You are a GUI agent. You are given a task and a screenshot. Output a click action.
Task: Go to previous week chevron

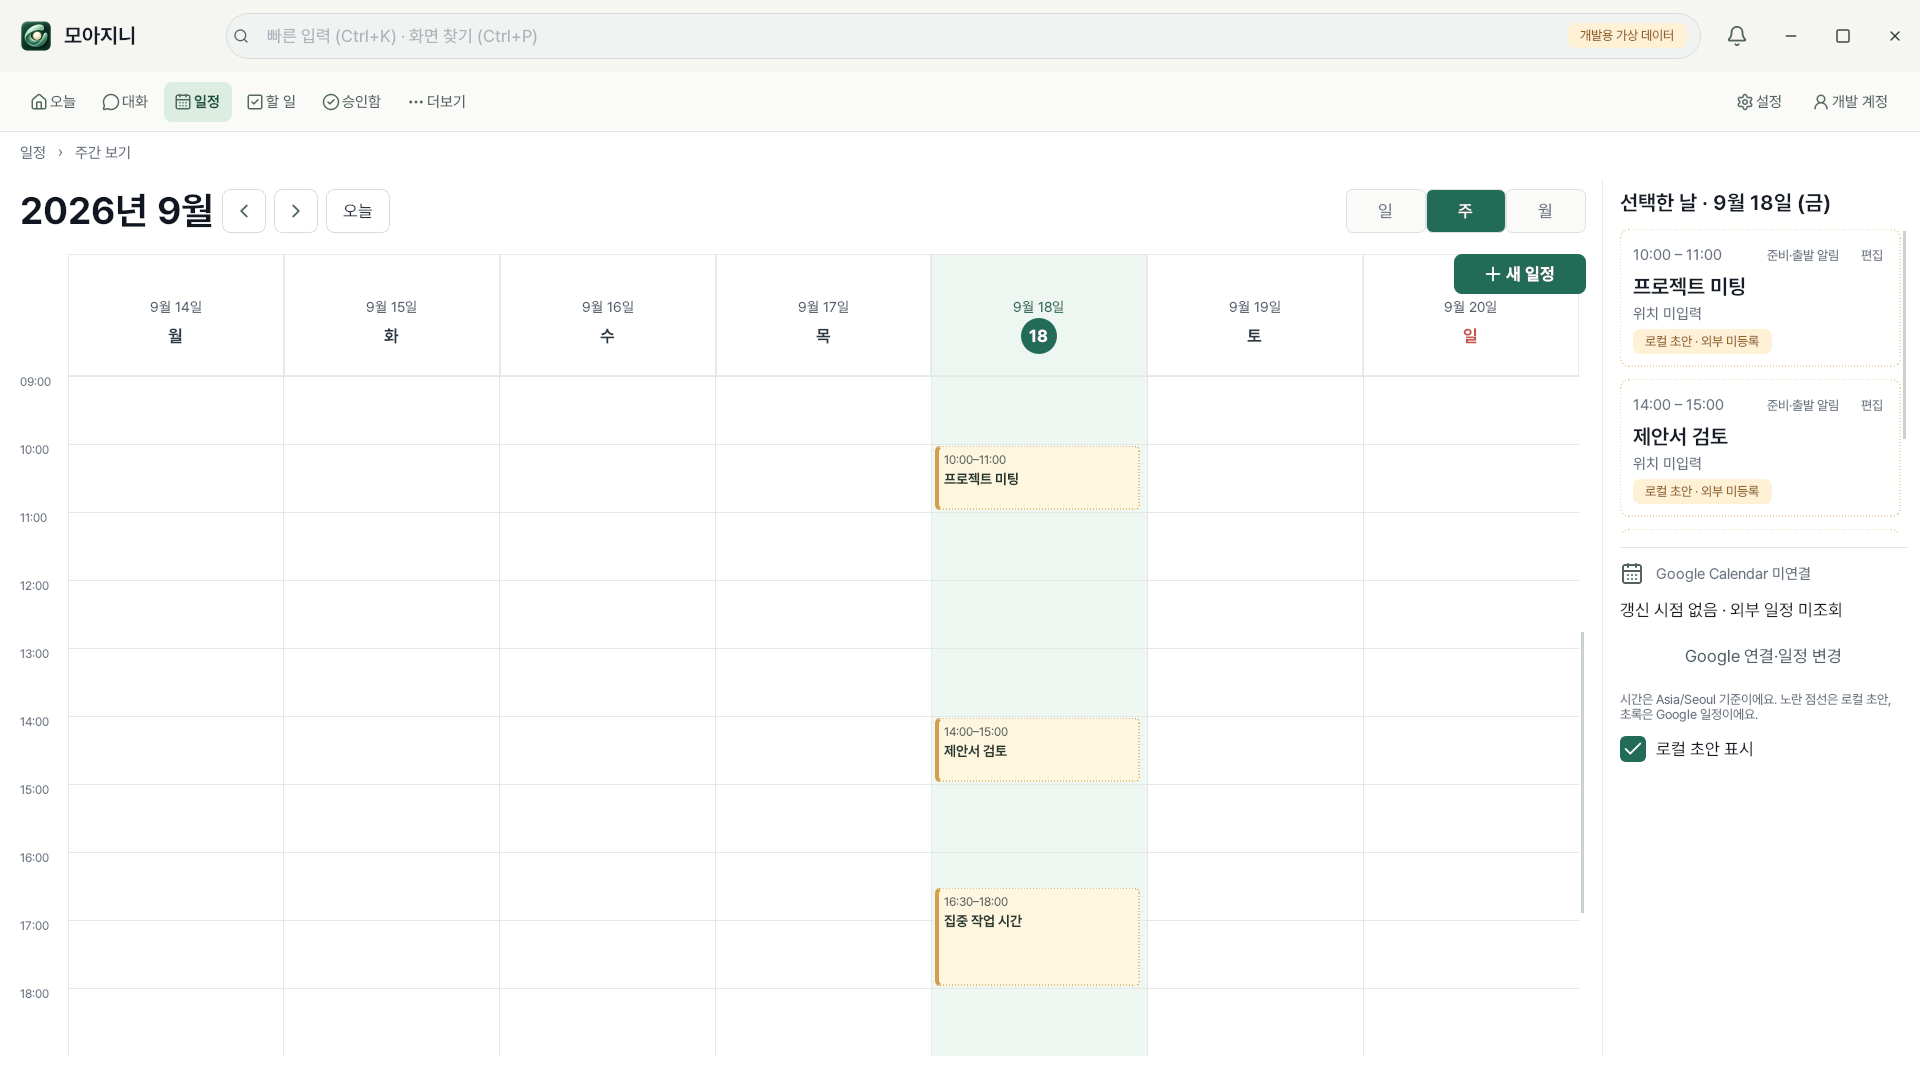point(244,211)
